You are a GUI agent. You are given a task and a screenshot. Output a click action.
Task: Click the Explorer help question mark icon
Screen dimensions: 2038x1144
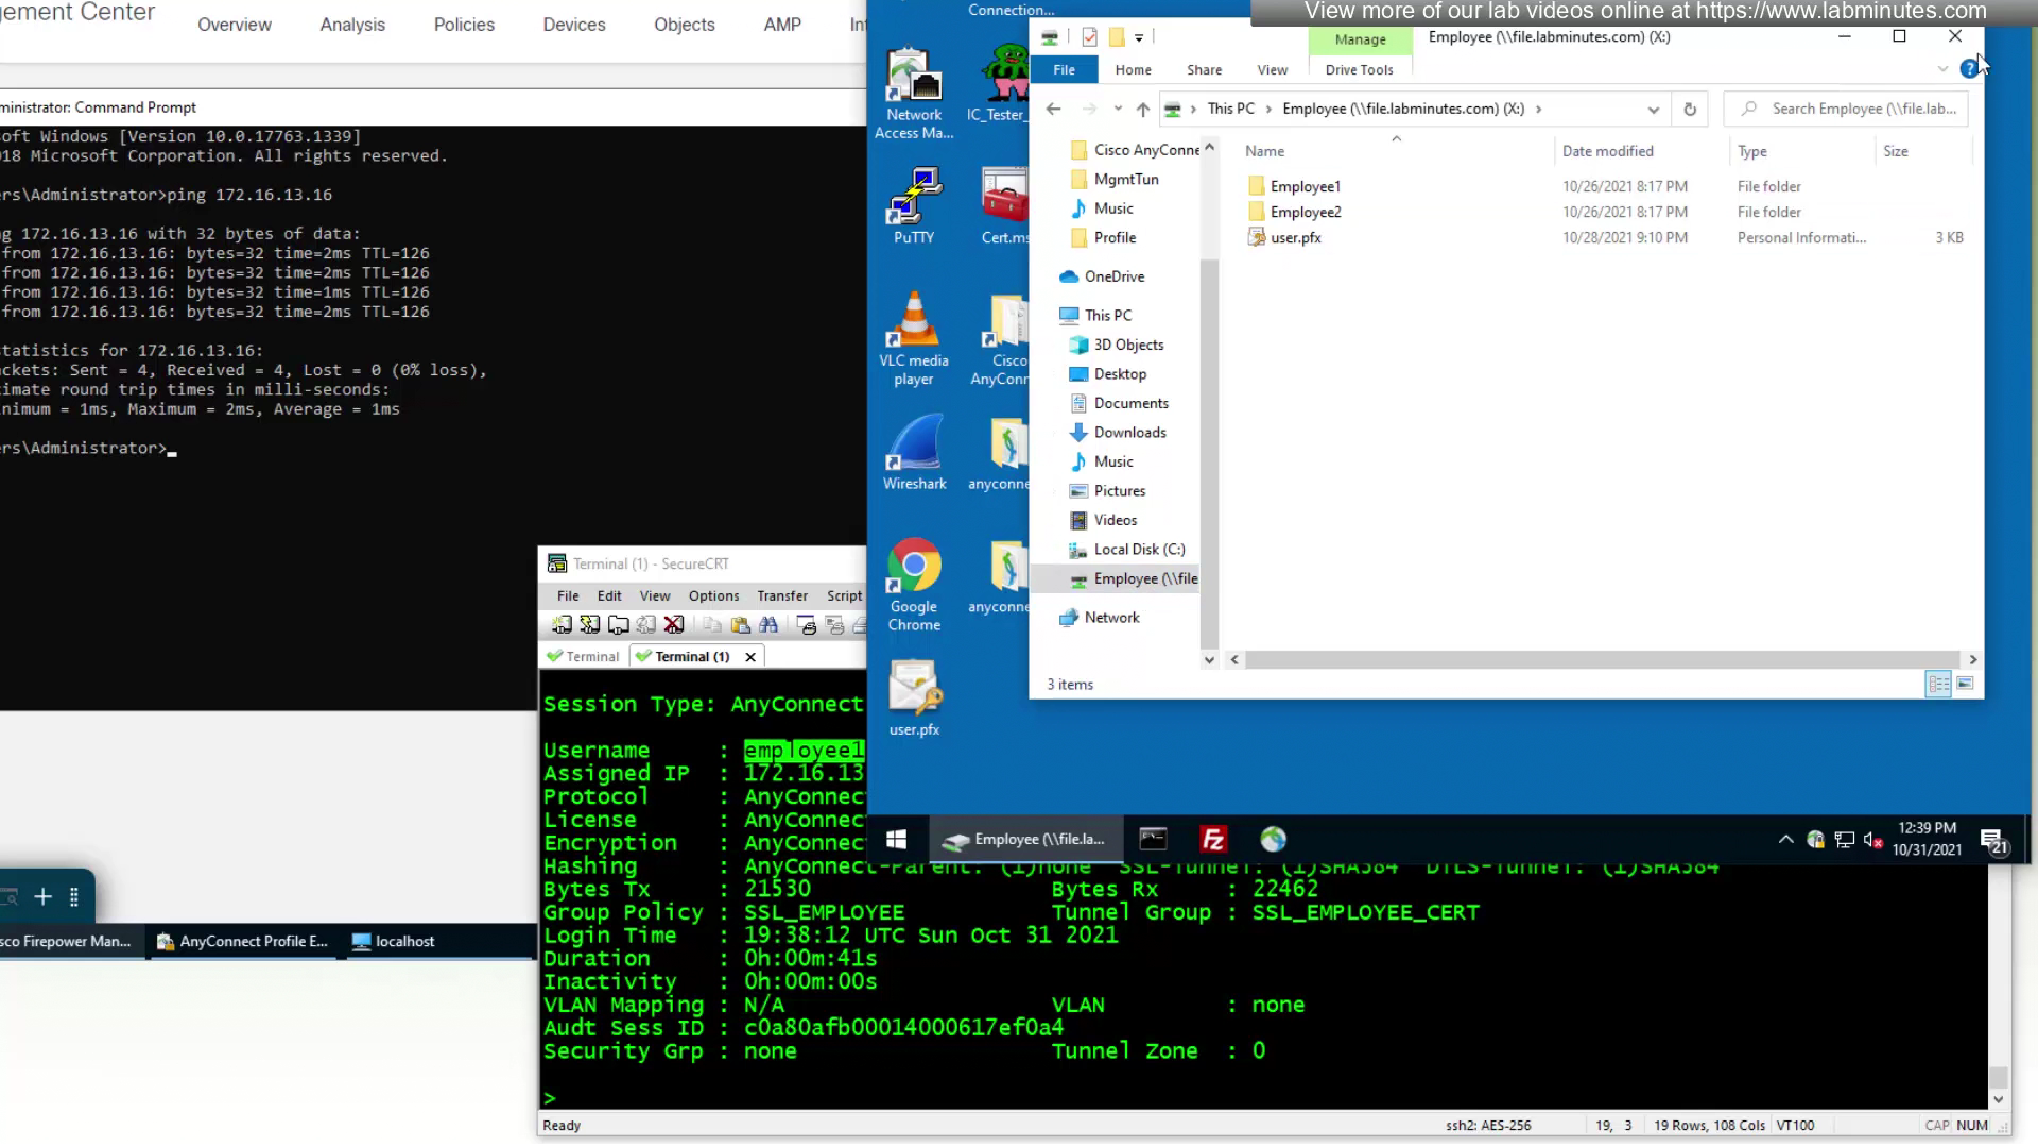point(1968,69)
